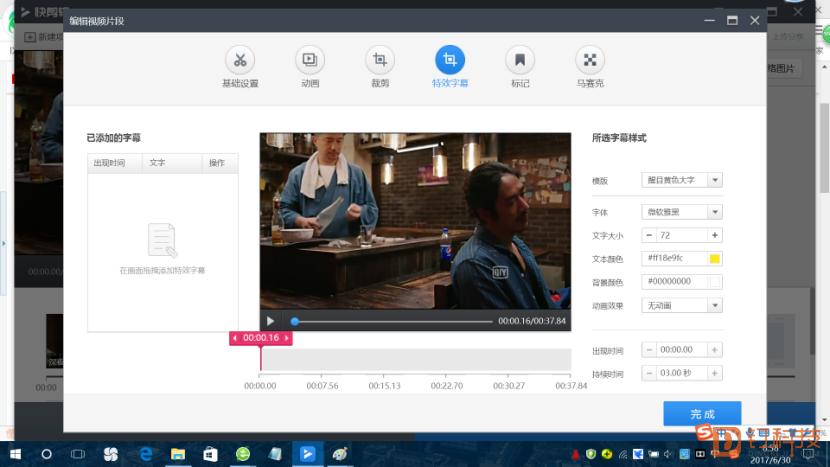830x467 pixels.
Task: Increase 持续时间 with plus button
Action: point(715,373)
